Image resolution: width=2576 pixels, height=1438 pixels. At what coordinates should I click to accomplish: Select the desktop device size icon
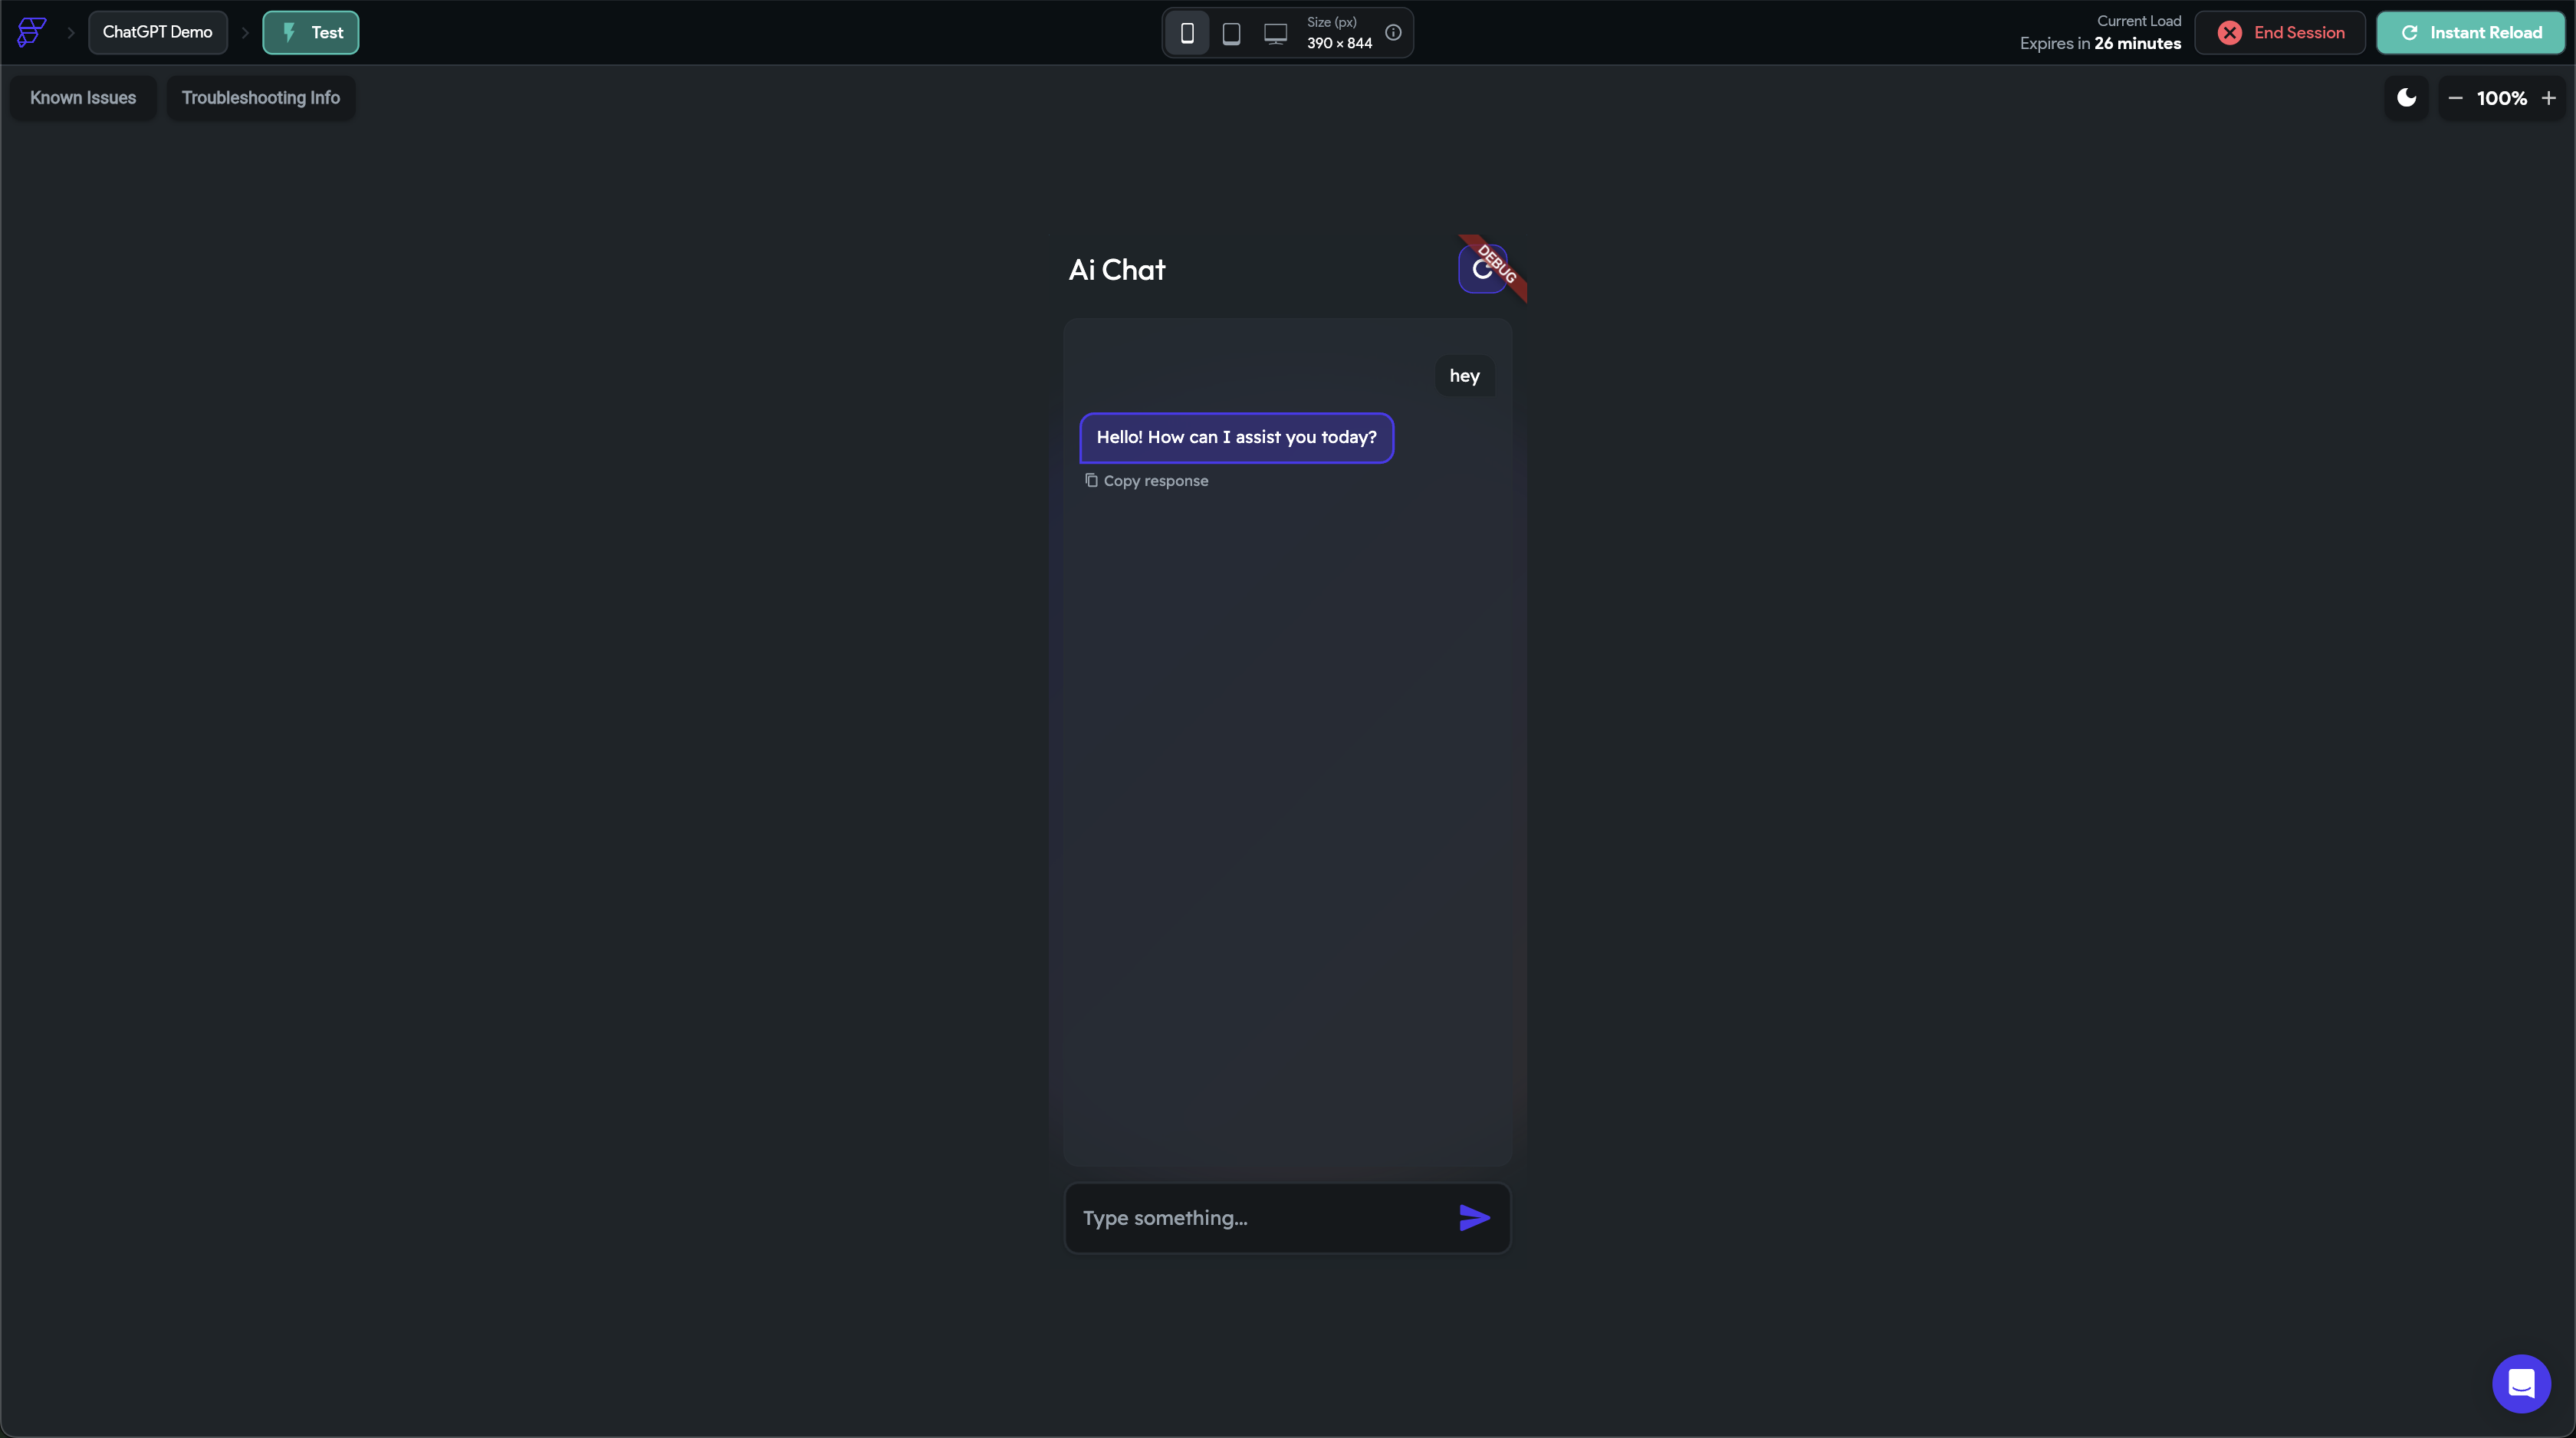pyautogui.click(x=1275, y=33)
